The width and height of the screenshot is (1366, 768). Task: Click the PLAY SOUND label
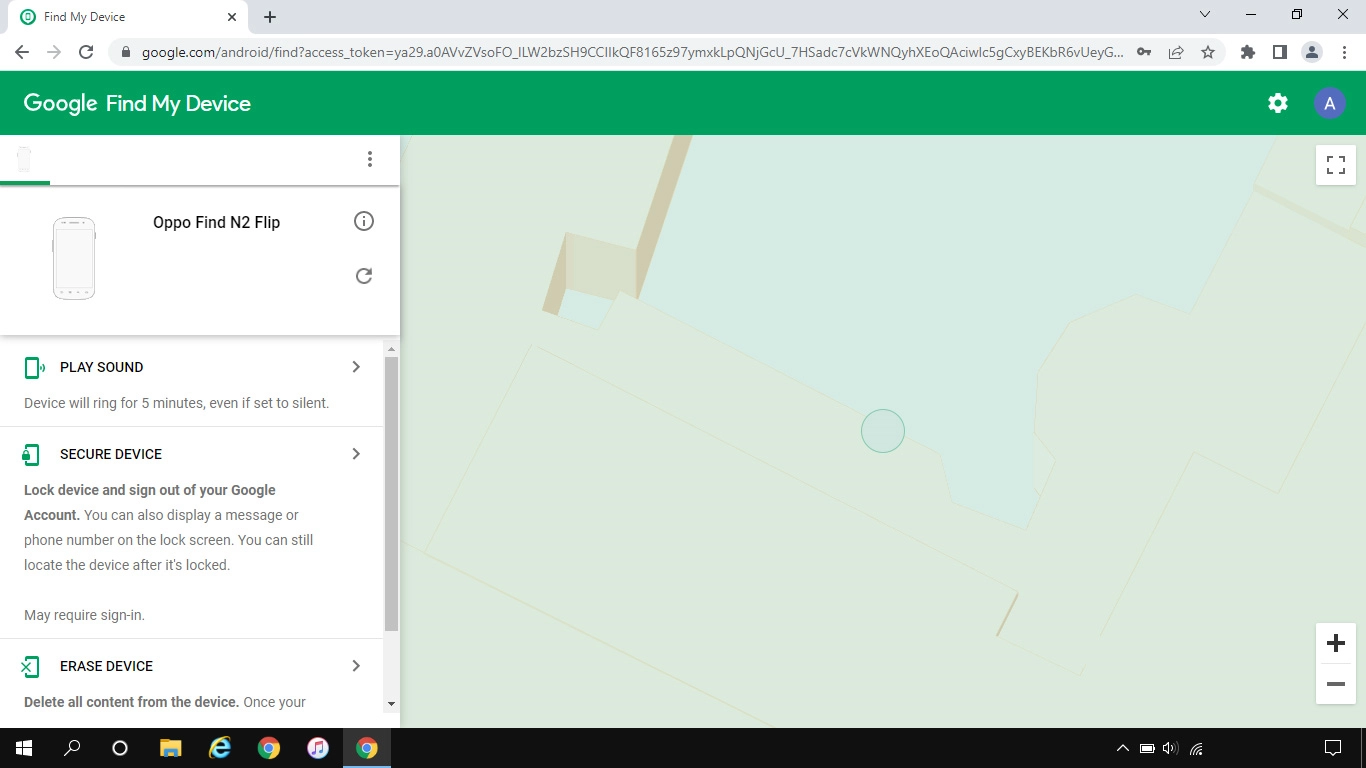click(101, 367)
